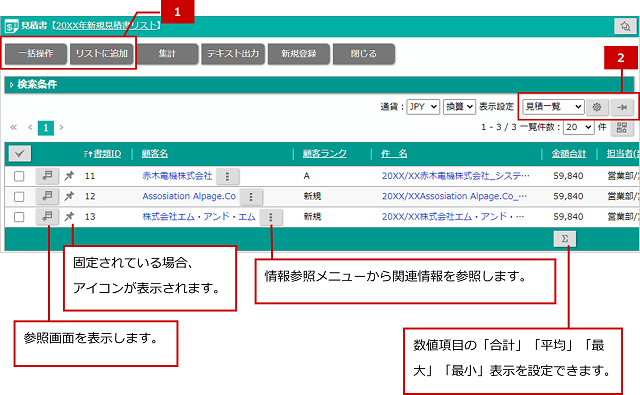
Task: Open info menu for 株式会社エム・アンド・エム
Action: tap(270, 217)
